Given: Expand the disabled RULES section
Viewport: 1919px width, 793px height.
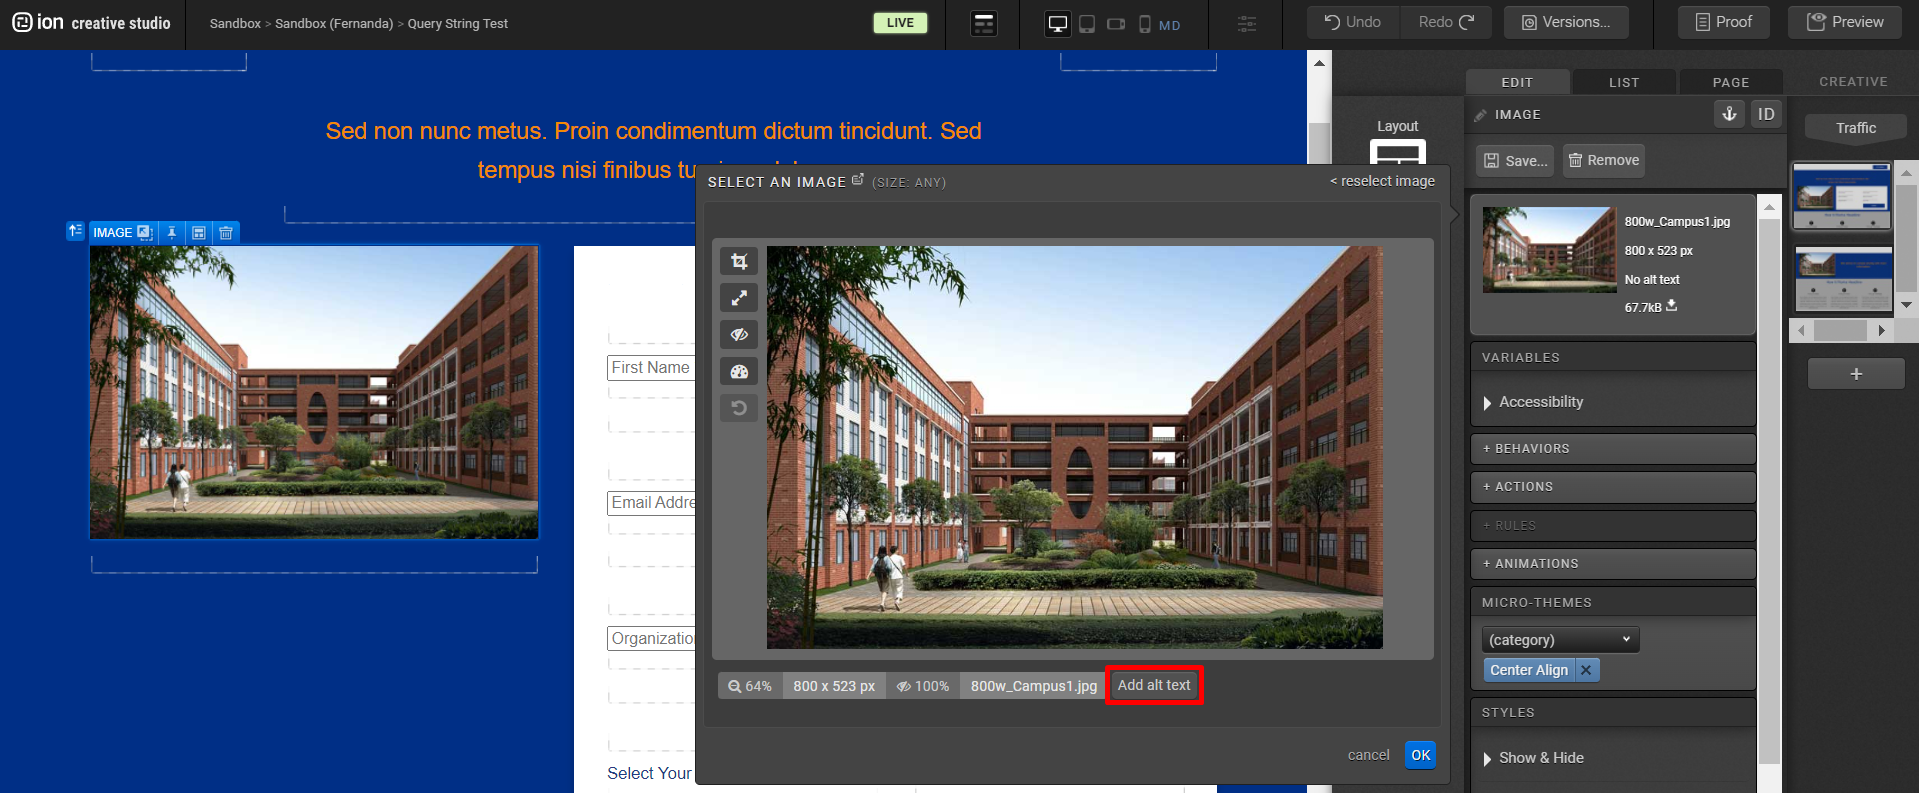Looking at the screenshot, I should 1612,526.
